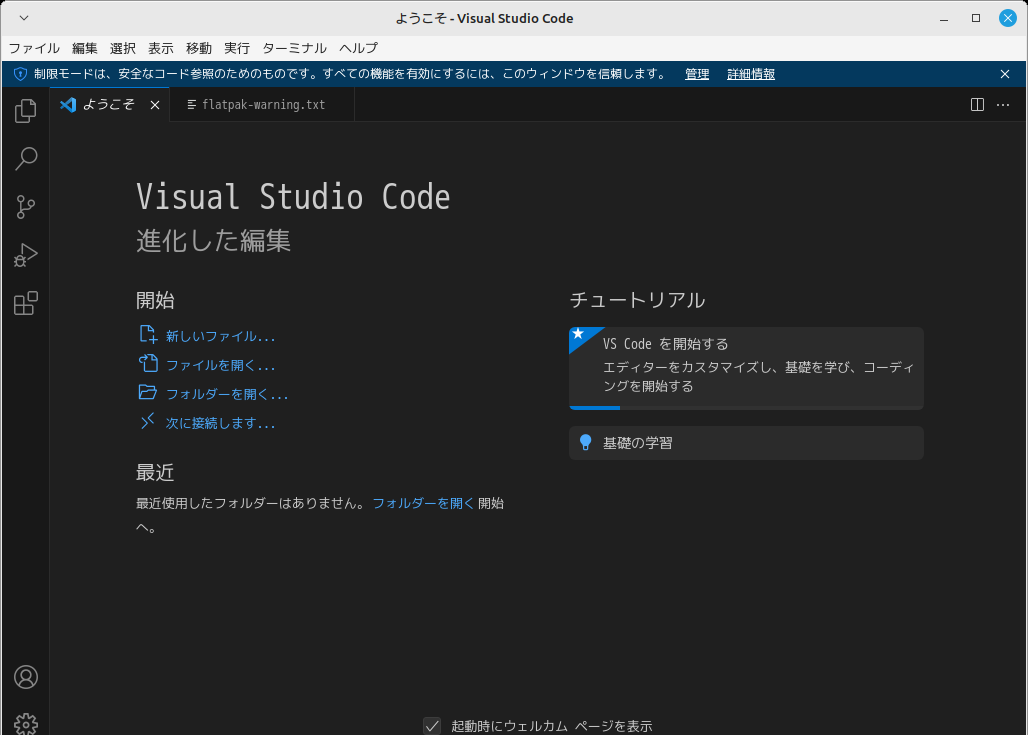
Task: Click the new file icon beside 新しいファイル
Action: tap(148, 334)
